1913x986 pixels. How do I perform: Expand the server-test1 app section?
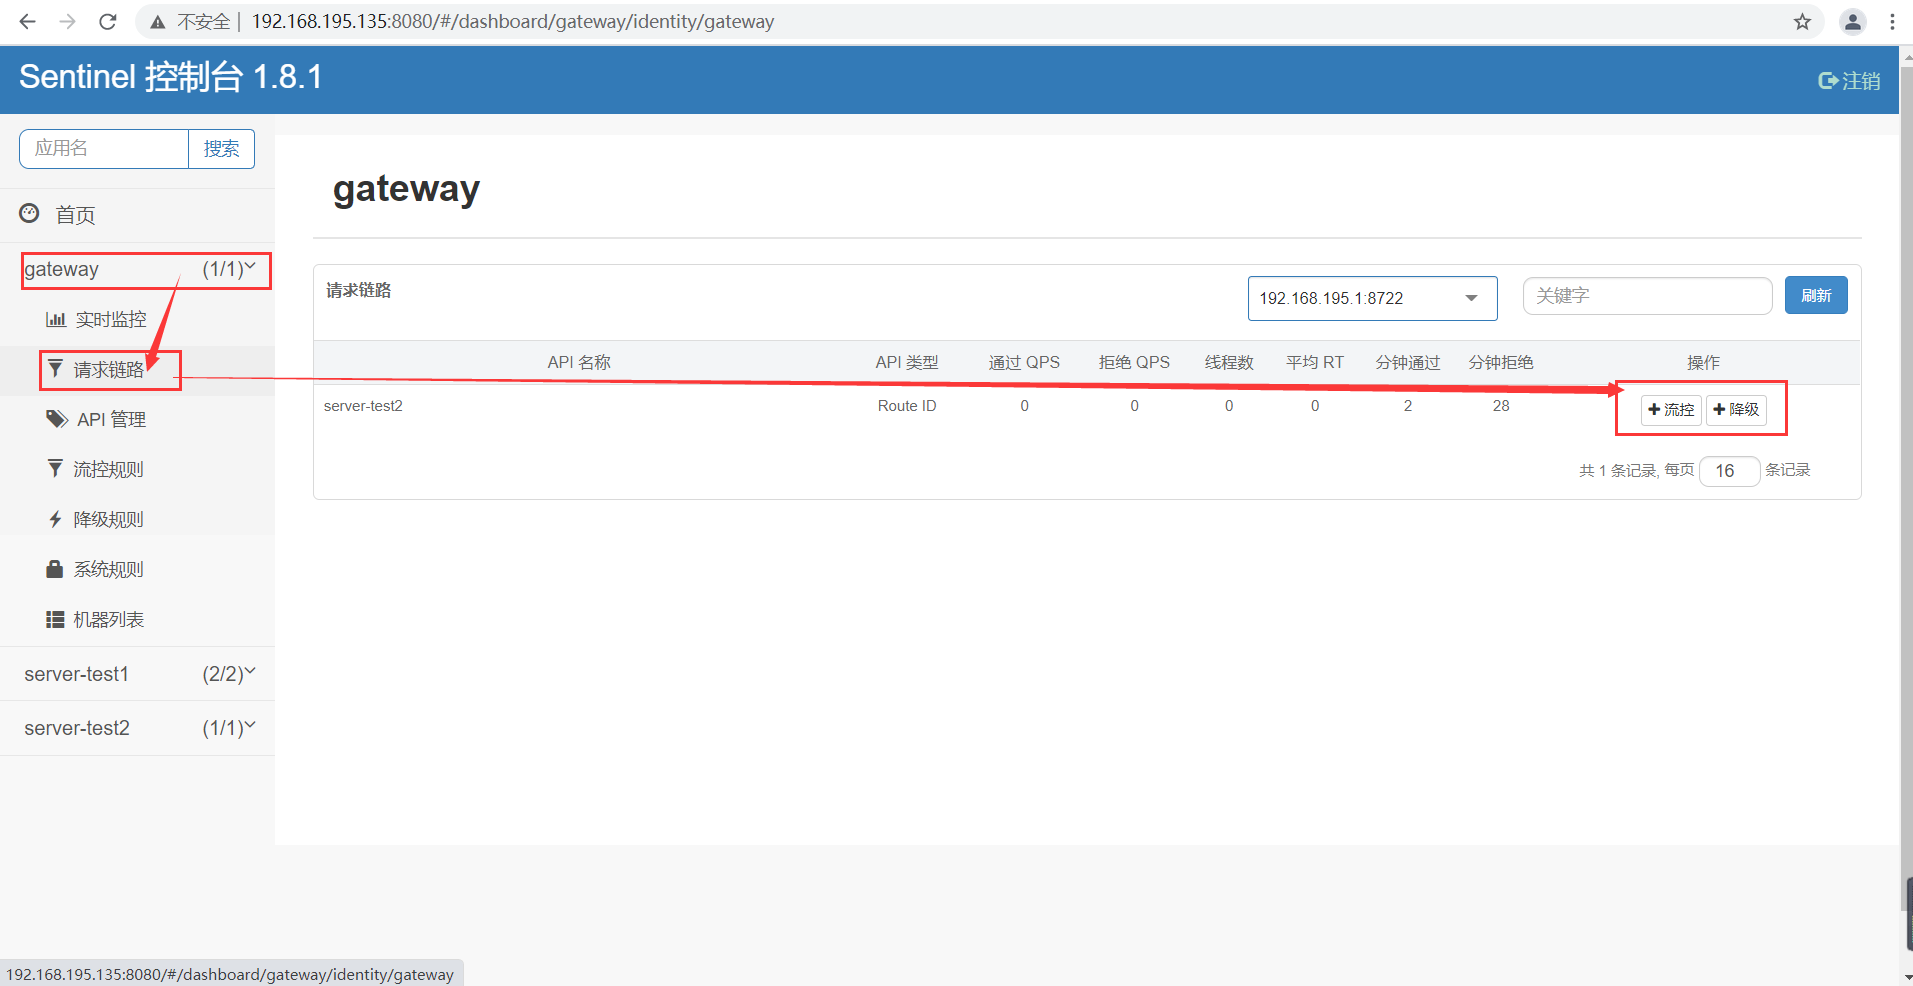click(137, 674)
